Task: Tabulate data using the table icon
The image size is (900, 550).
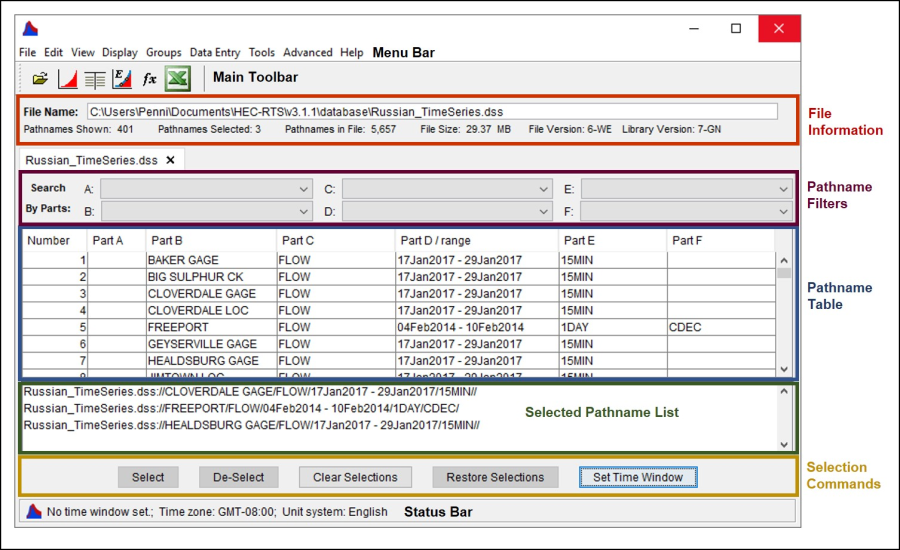Action: (x=95, y=79)
